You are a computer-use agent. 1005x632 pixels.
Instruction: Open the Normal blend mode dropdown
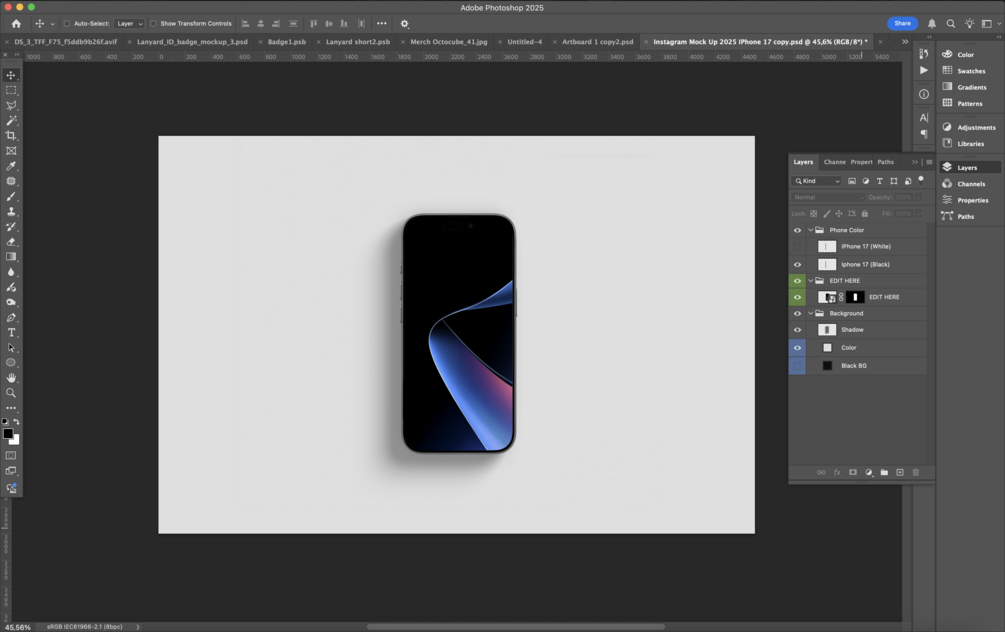[x=828, y=197]
